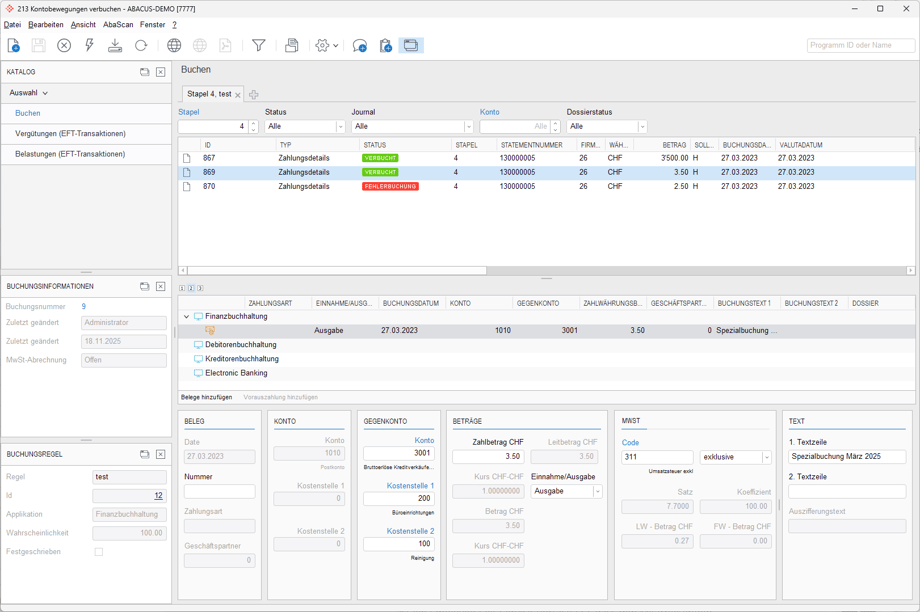Click the new document toolbar icon
920x612 pixels.
pyautogui.click(x=14, y=46)
